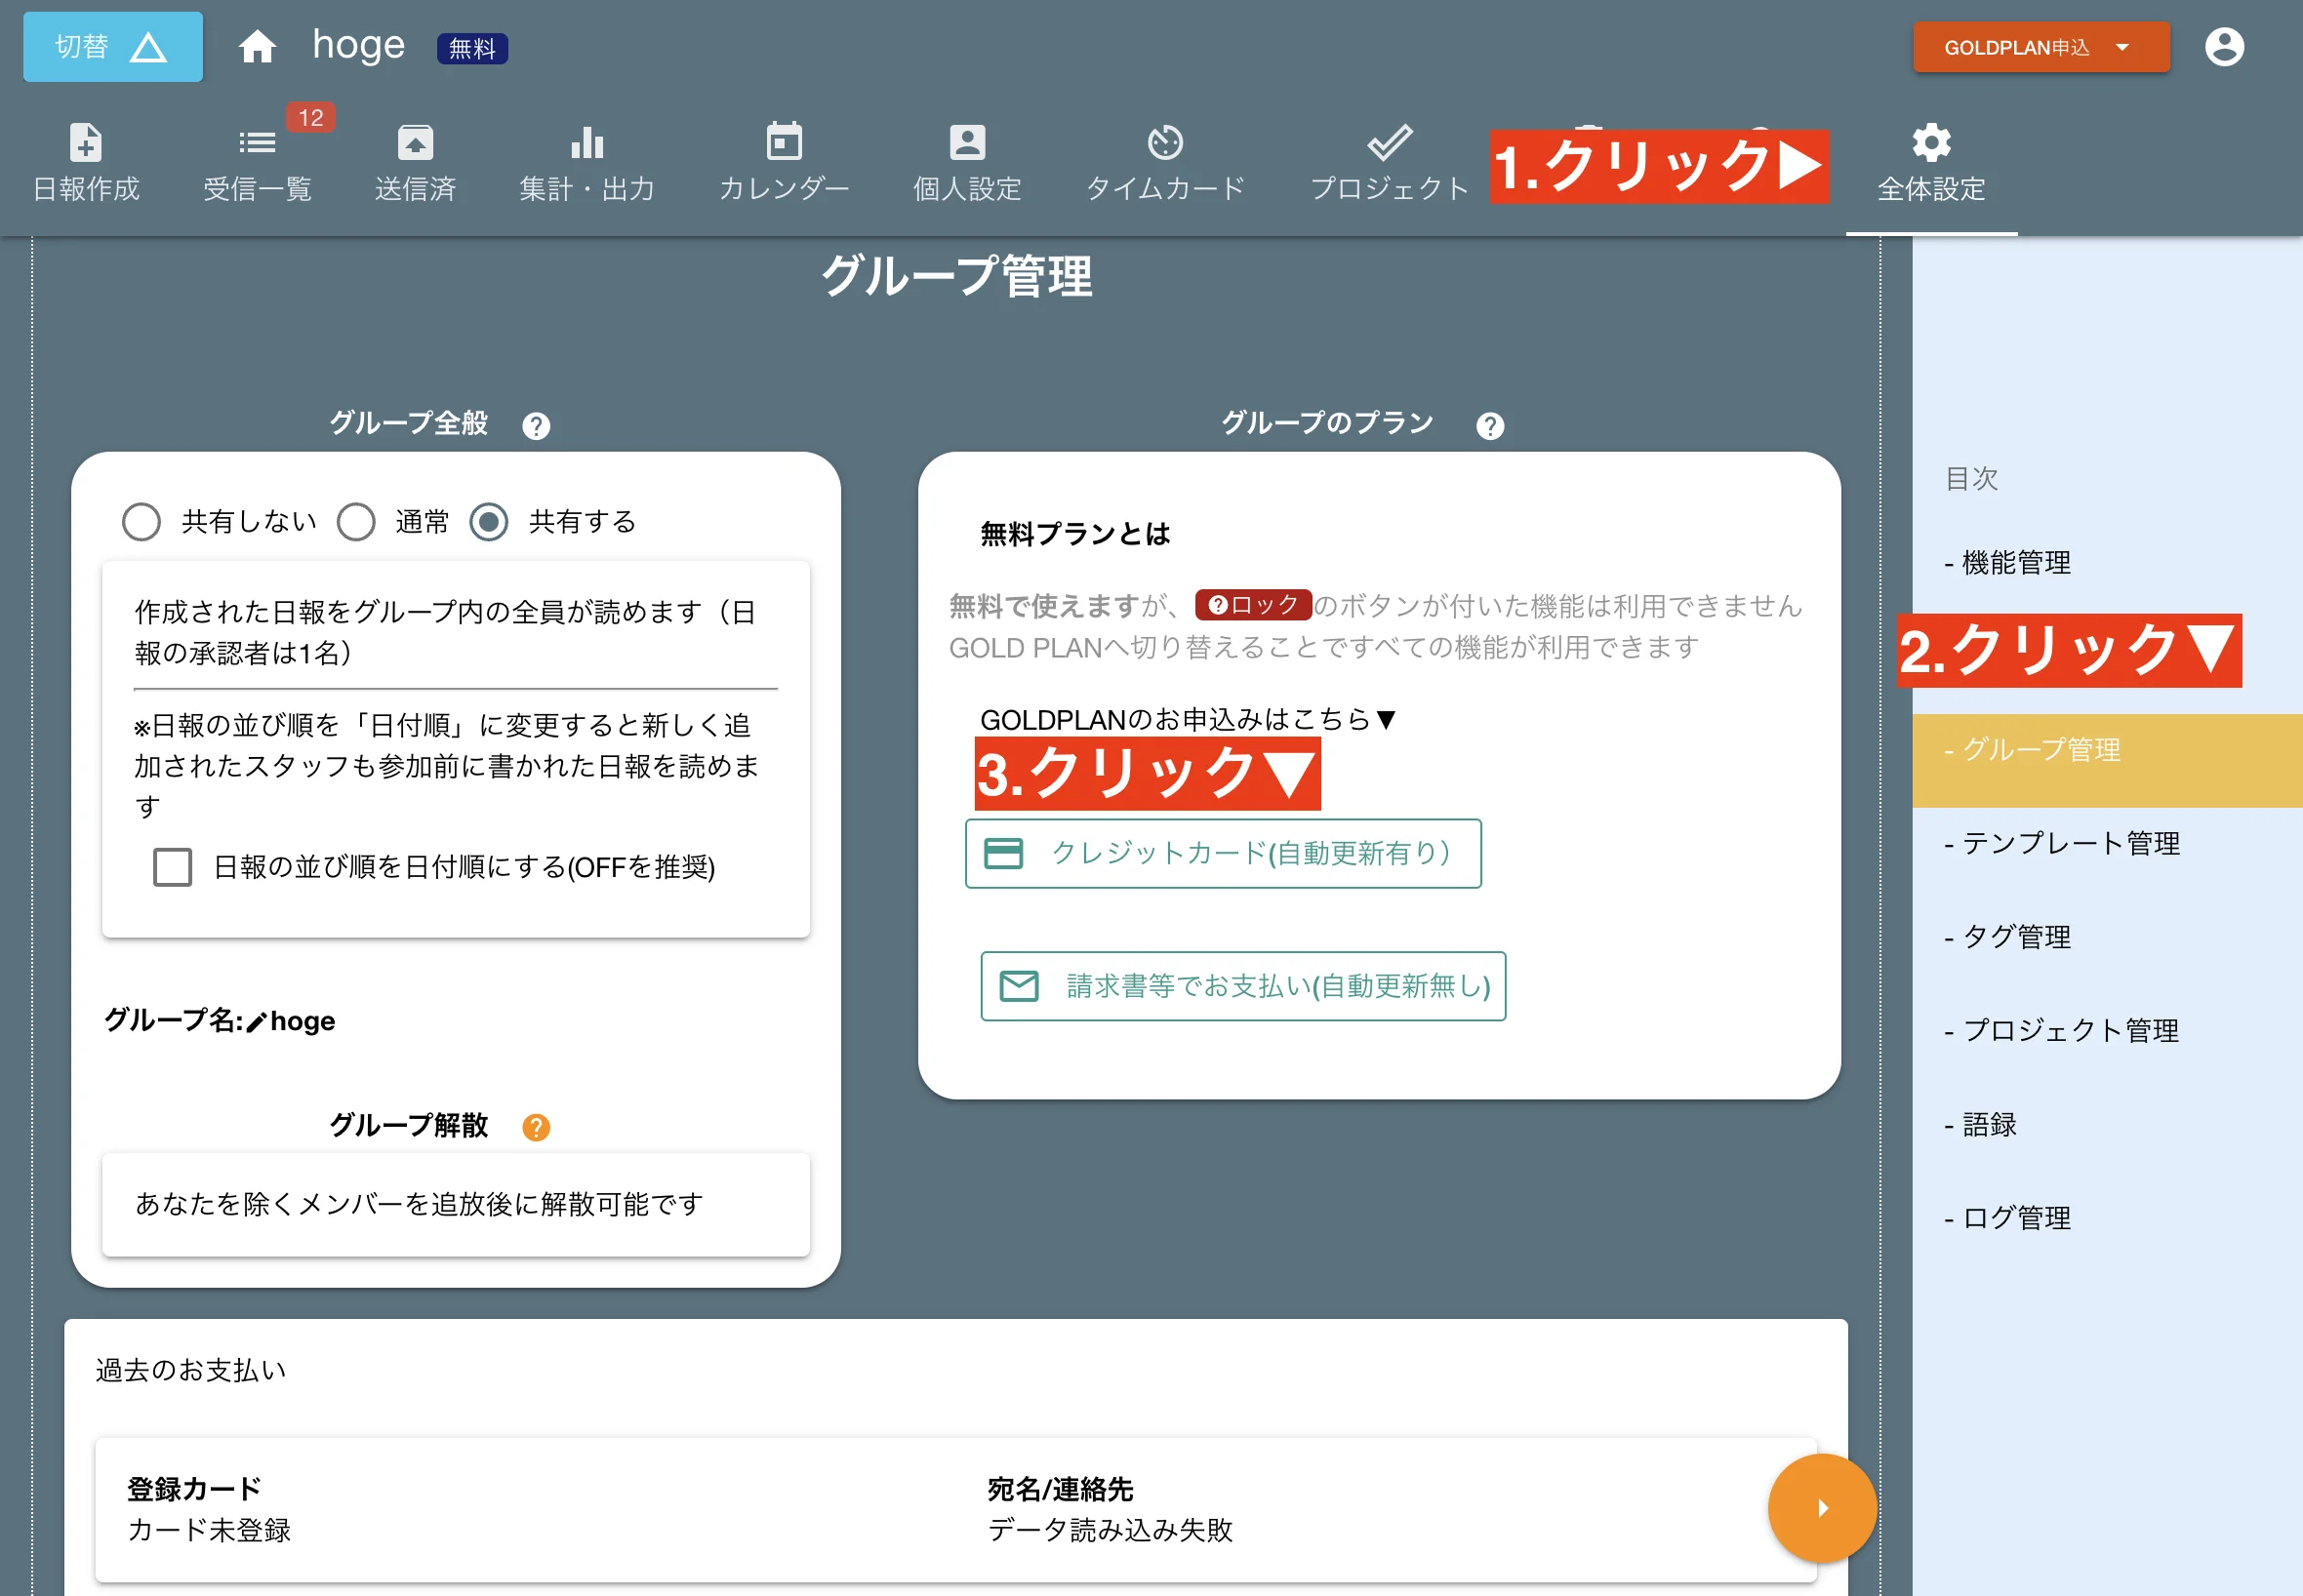
Task: Click the triangle icon on 切替 button
Action: point(148,47)
